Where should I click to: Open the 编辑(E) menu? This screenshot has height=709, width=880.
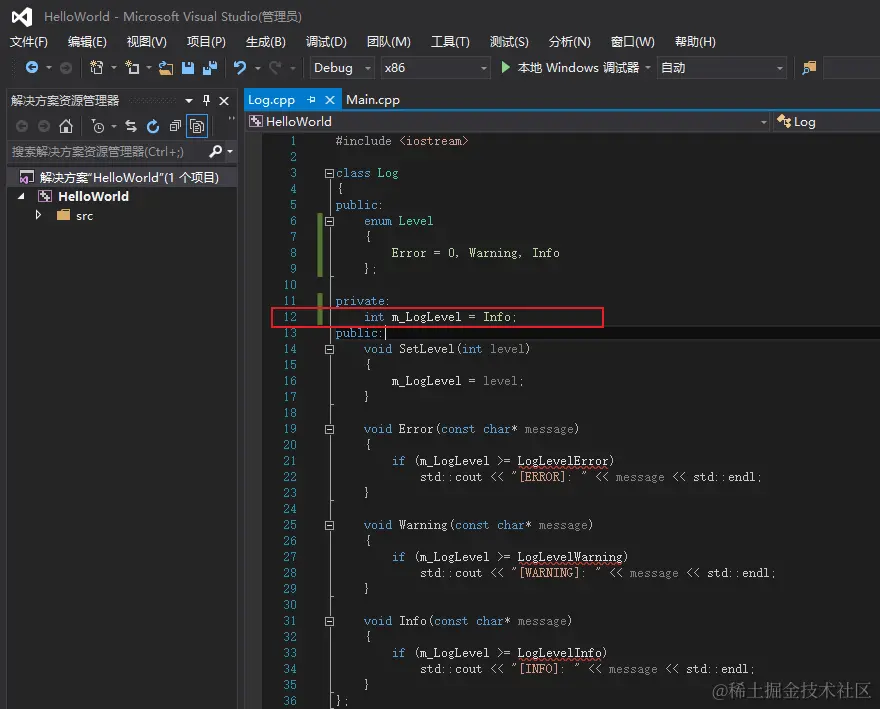coord(87,42)
